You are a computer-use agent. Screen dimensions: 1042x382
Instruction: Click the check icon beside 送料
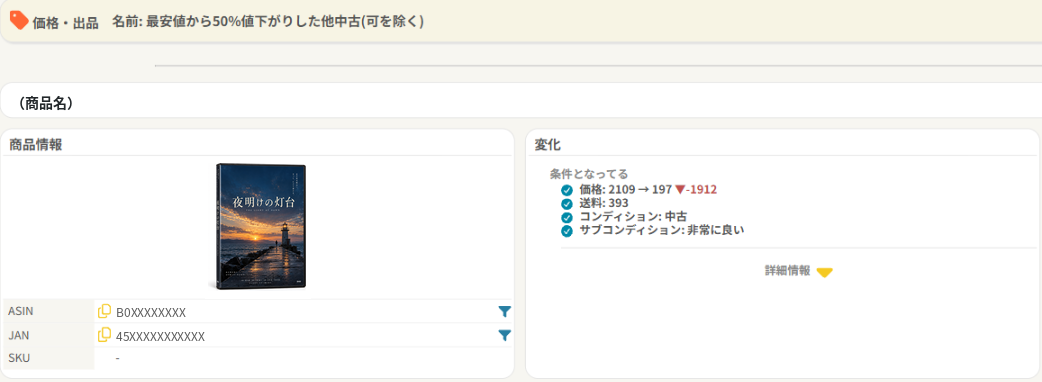pos(567,203)
